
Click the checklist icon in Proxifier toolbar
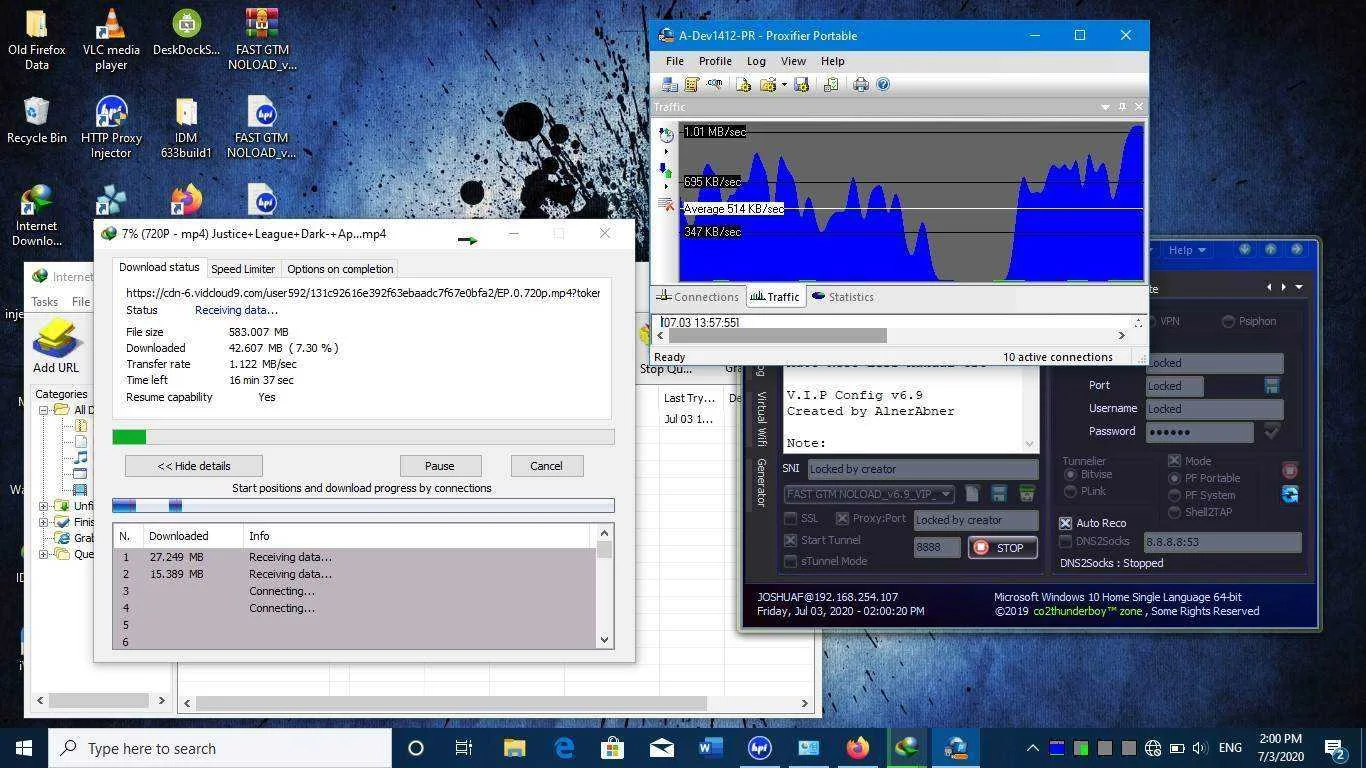831,85
